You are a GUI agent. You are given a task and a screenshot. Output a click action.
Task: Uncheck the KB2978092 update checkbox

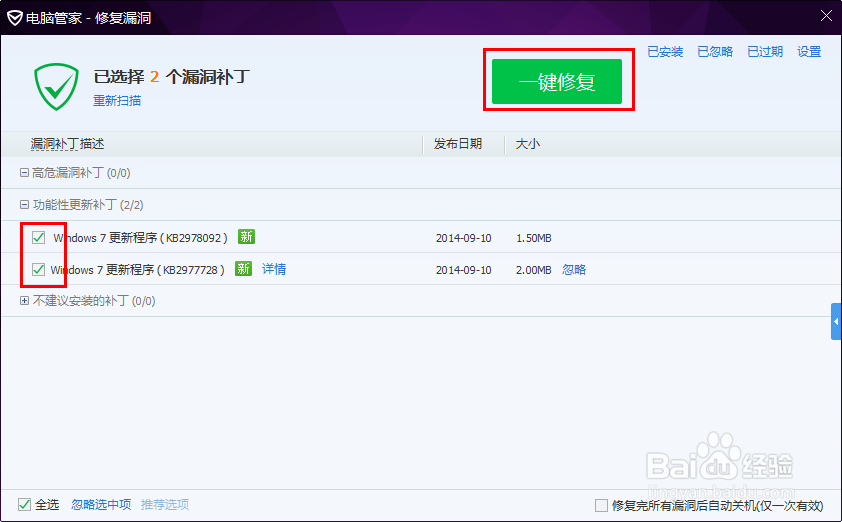point(38,237)
